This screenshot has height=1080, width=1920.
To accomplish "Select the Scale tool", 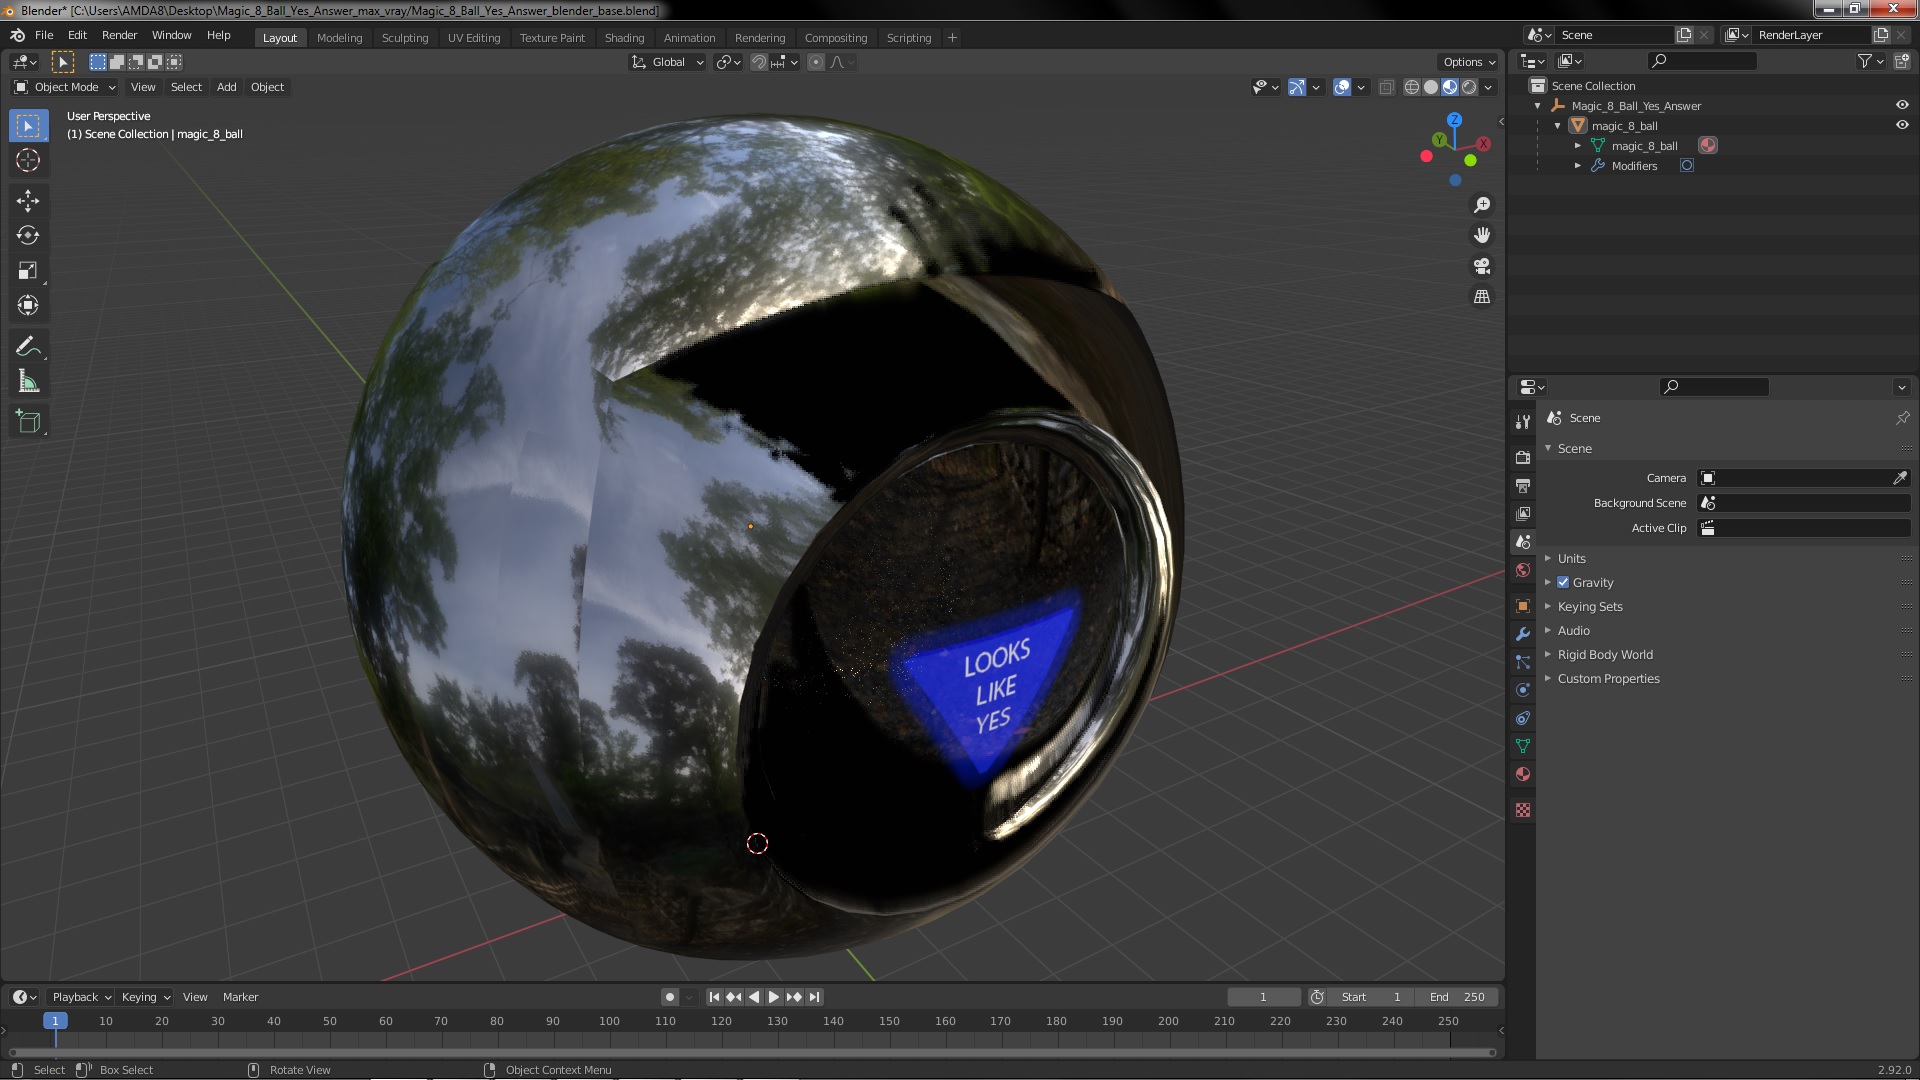I will pyautogui.click(x=28, y=271).
